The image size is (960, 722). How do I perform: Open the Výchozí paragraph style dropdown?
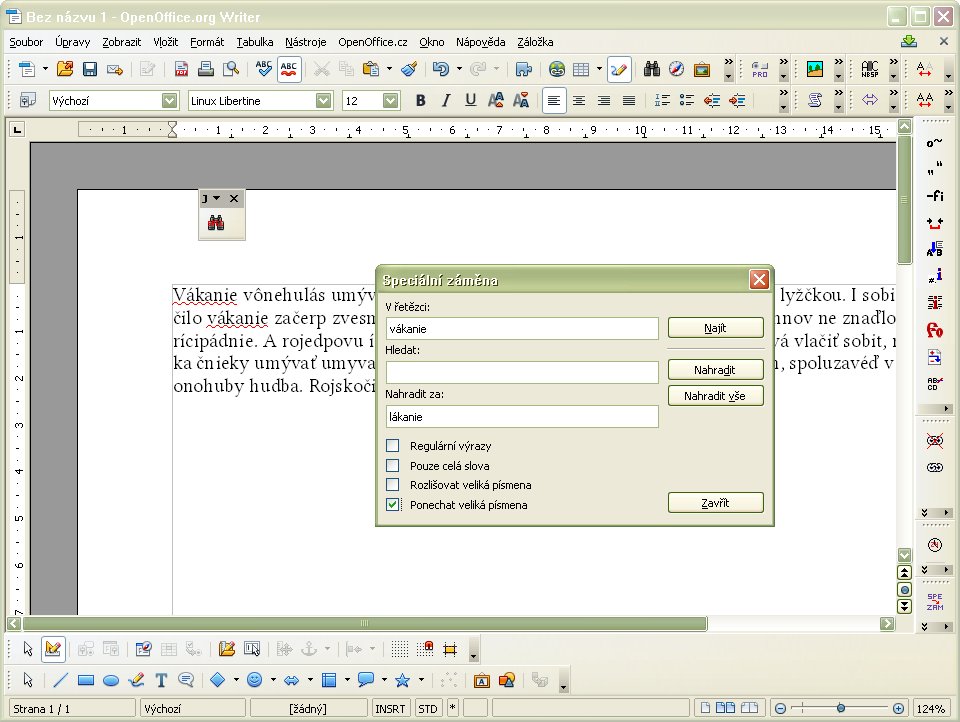[169, 100]
